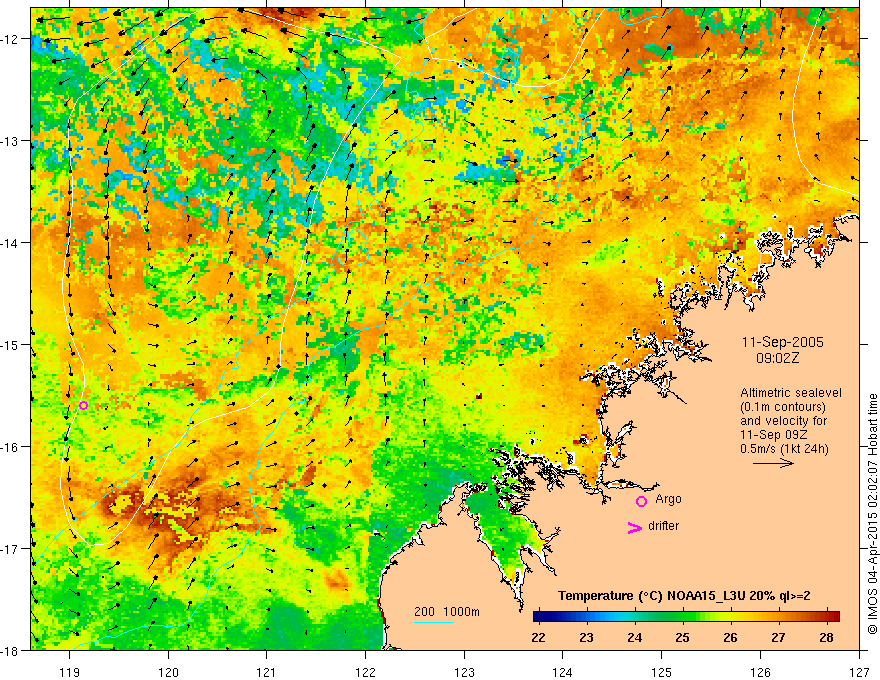
Task: Click the '24' tick label on the color bar
Action: pyautogui.click(x=635, y=637)
